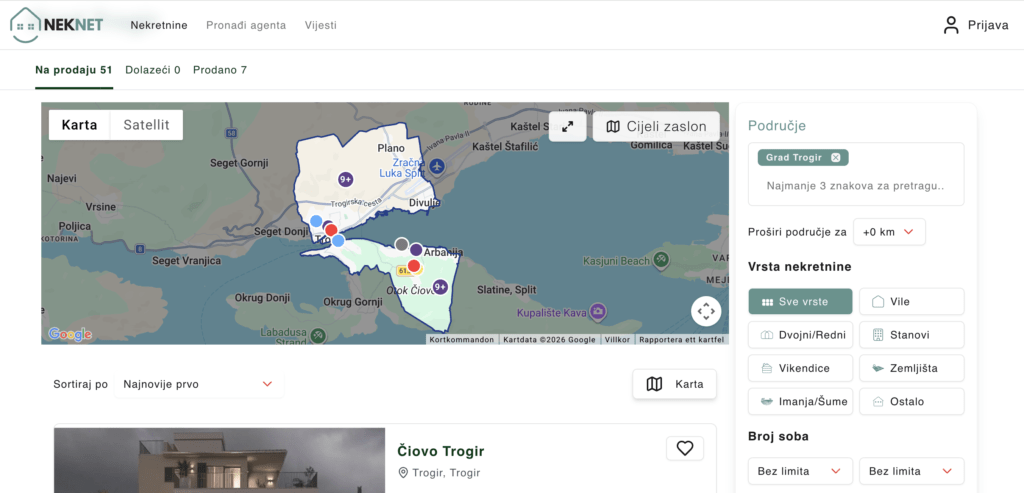Open the Prodano 7 tab
The image size is (1024, 493).
220,70
